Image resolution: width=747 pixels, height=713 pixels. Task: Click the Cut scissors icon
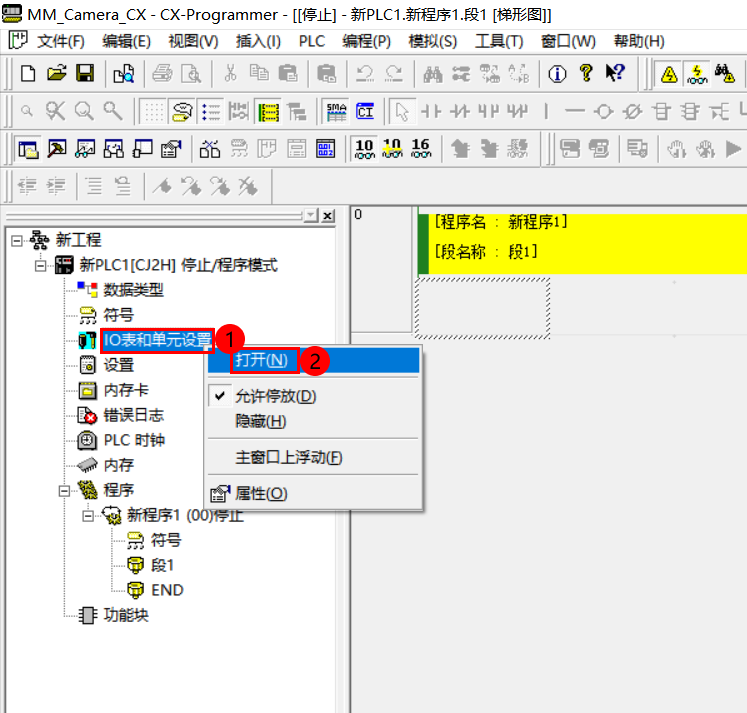pyautogui.click(x=231, y=73)
